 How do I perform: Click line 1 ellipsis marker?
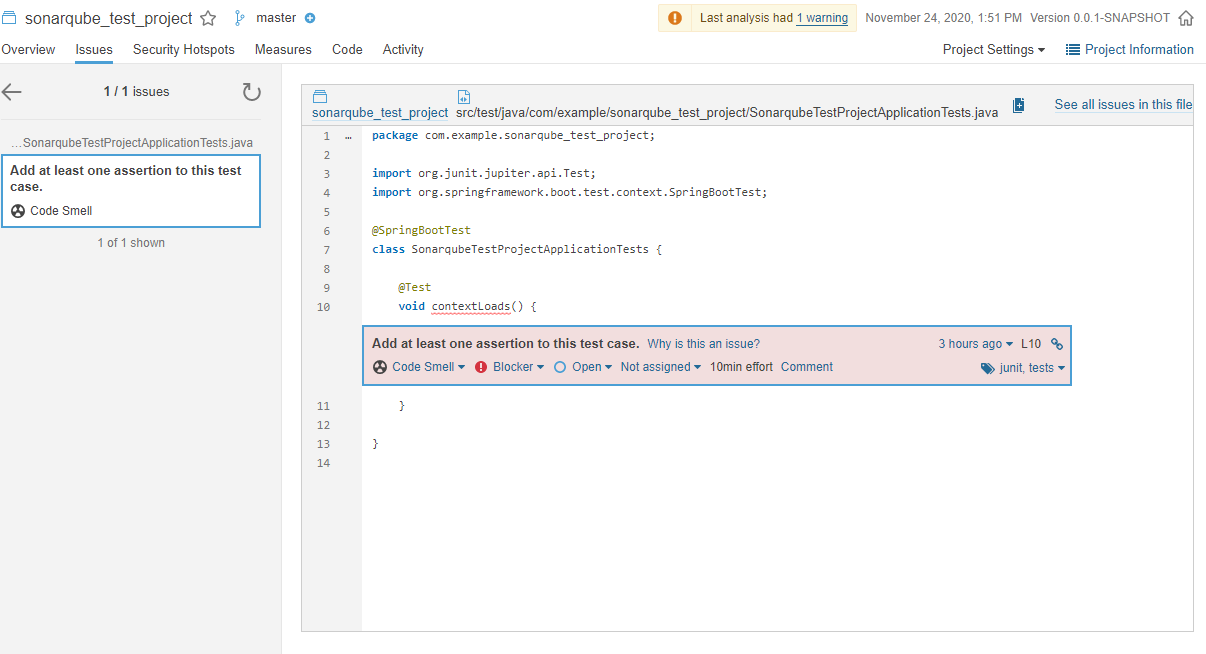point(348,136)
